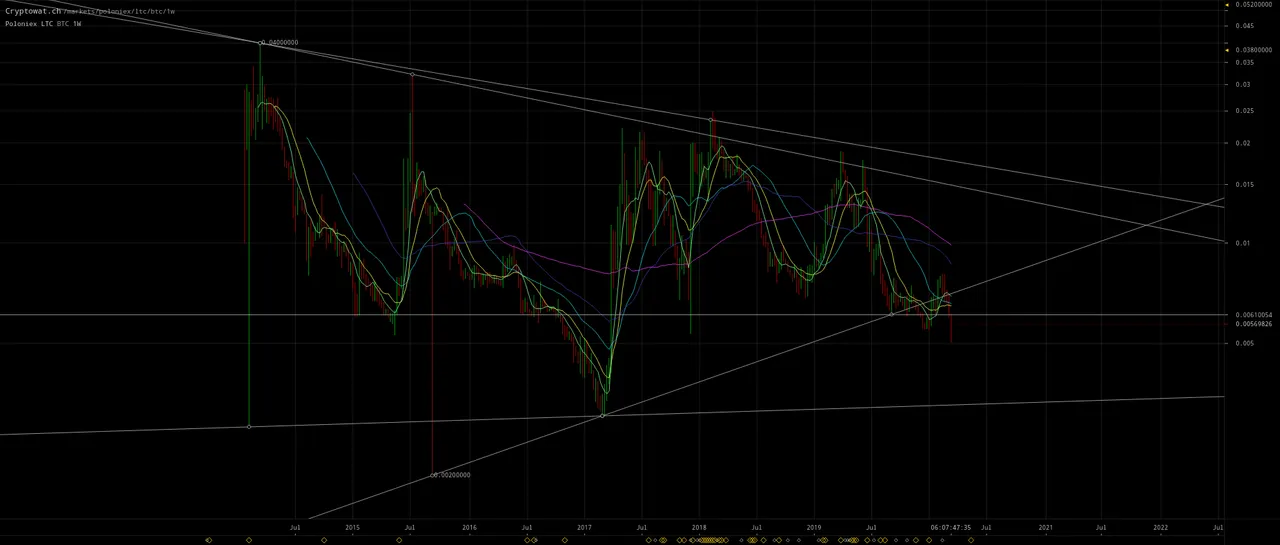The height and width of the screenshot is (545, 1280).
Task: Select the anchor point atop the 2018 price spike
Action: (x=712, y=120)
